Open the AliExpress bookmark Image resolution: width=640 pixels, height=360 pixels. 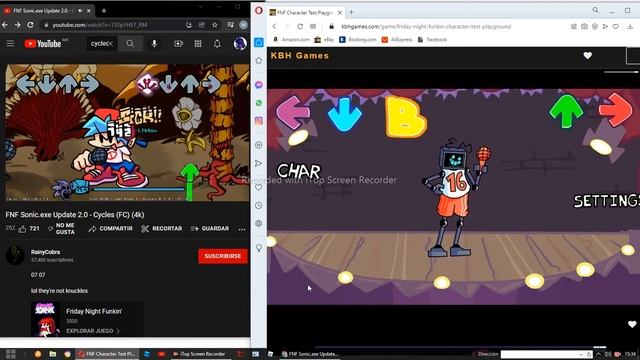pyautogui.click(x=397, y=40)
